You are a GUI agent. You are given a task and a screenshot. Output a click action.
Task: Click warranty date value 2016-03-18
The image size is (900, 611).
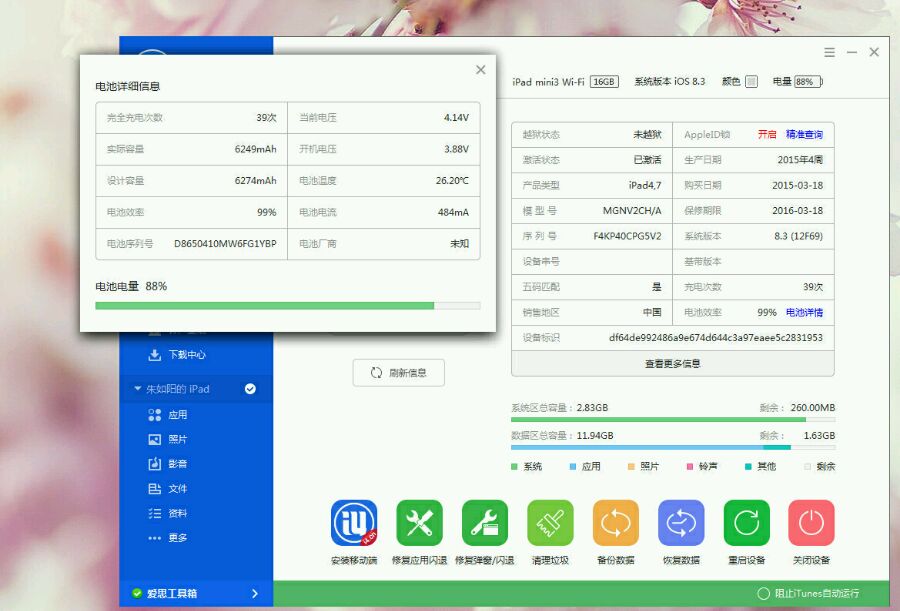click(x=797, y=211)
